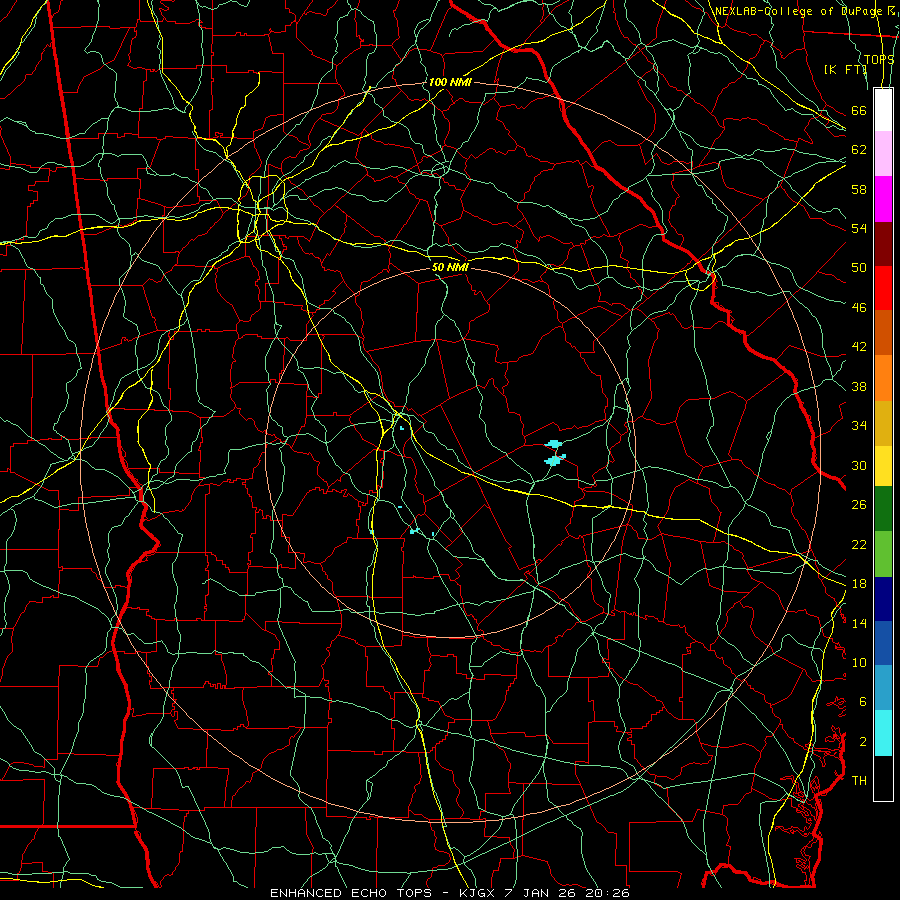Click the black TH threshold swatch
The image size is (900, 900).
[x=883, y=778]
